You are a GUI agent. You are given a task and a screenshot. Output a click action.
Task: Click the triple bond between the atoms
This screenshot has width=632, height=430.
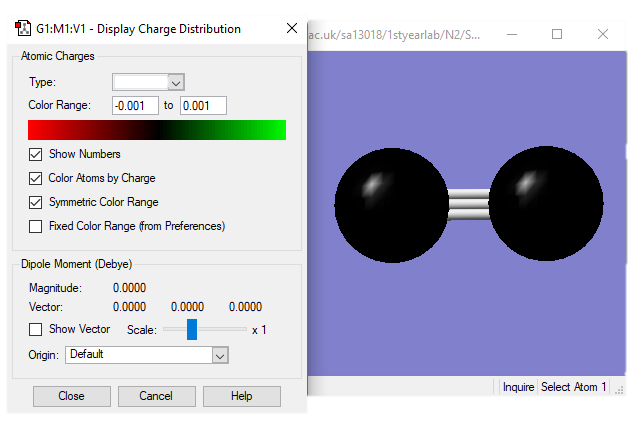tap(469, 204)
